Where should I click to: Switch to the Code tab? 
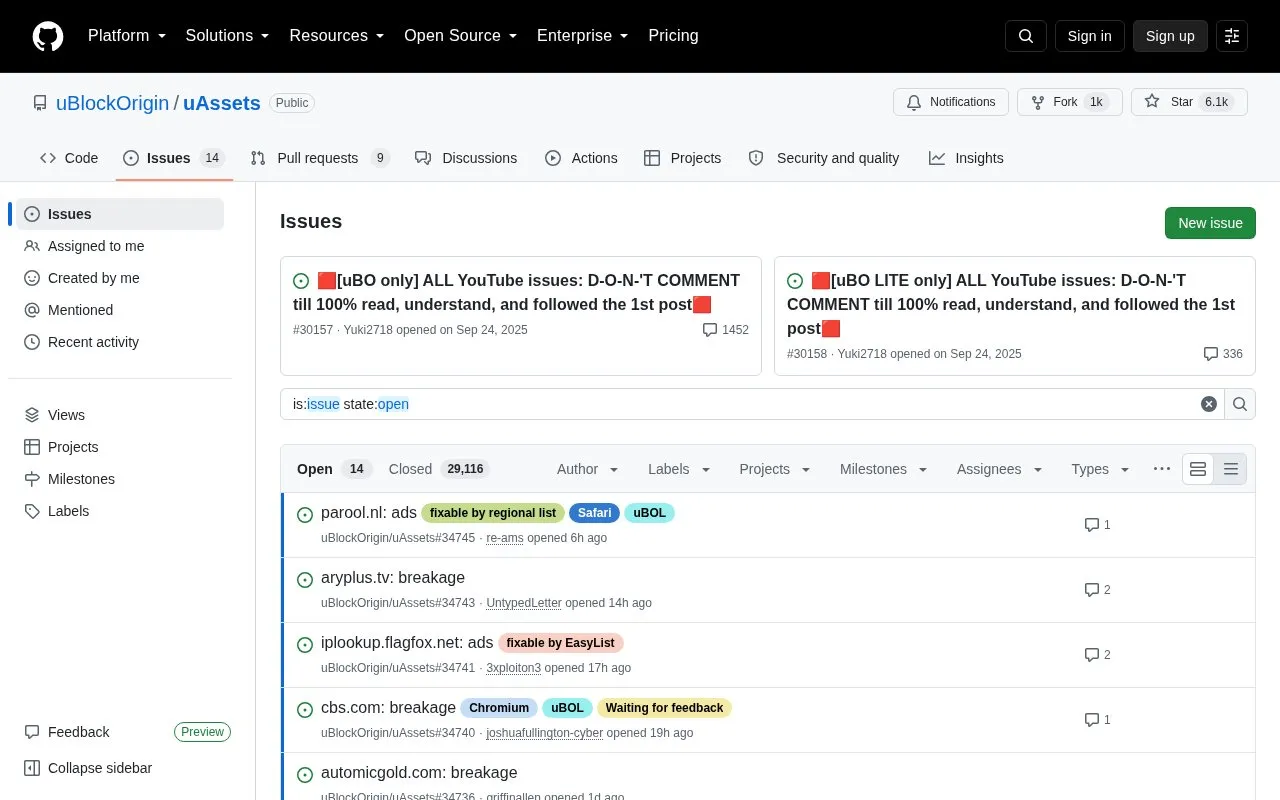69,158
